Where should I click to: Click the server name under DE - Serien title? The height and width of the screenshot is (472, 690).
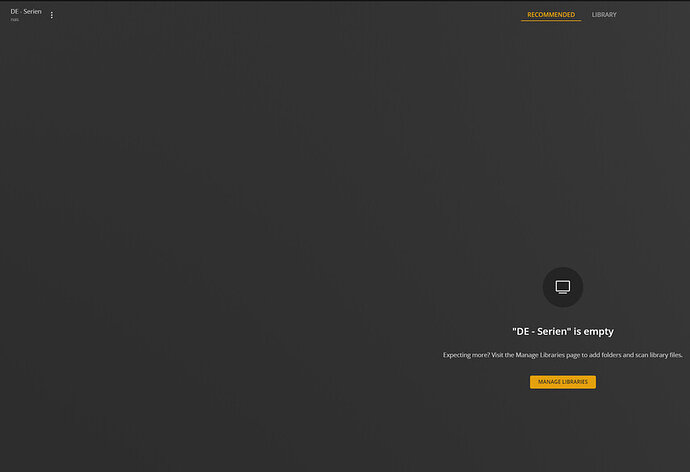coord(15,20)
